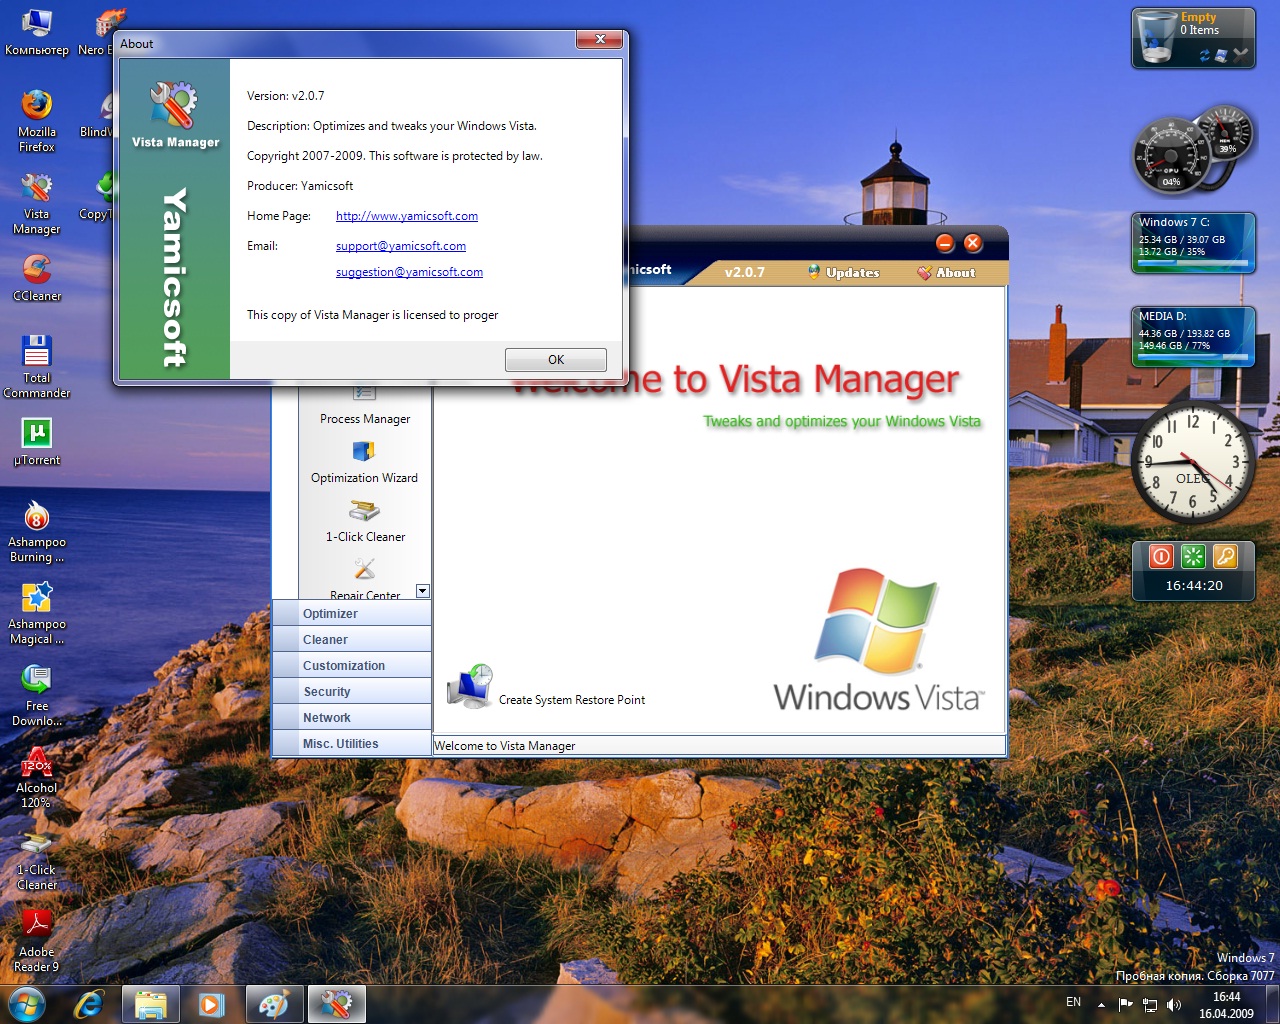This screenshot has width=1280, height=1024.
Task: Switch to the Paint taskbar button
Action: coord(274,1004)
